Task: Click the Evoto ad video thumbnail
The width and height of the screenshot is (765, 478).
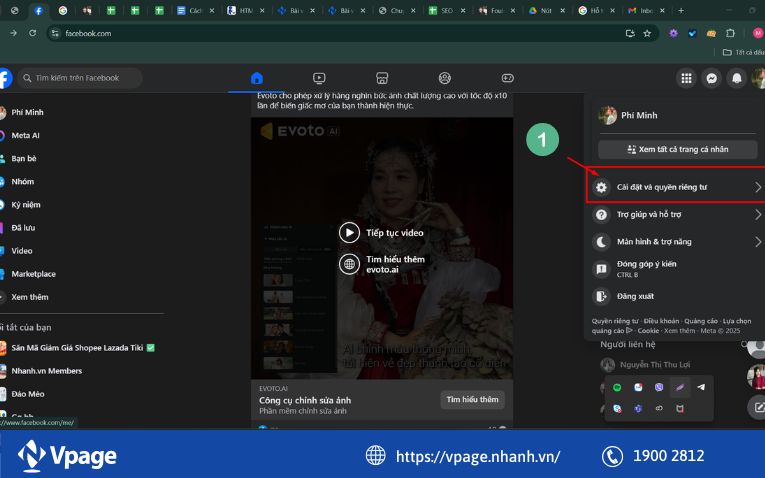Action: tap(382, 248)
